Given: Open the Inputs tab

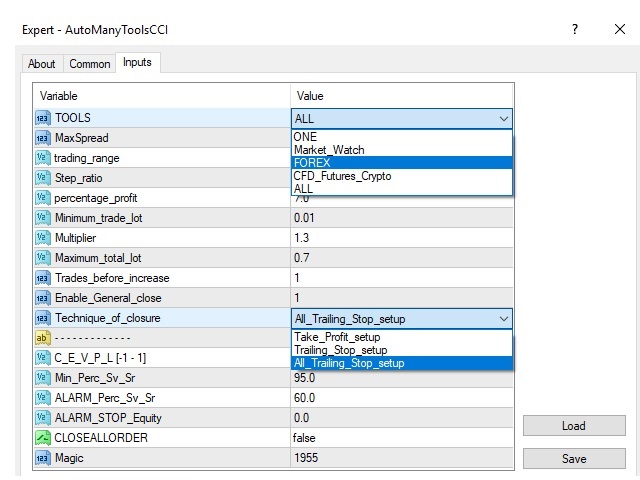Looking at the screenshot, I should coord(138,62).
